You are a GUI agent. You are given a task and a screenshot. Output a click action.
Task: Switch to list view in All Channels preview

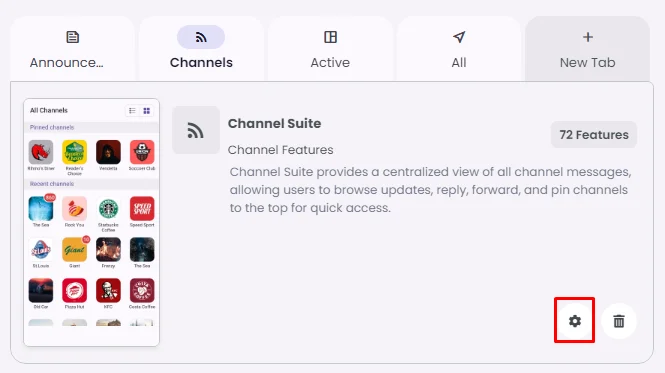132,111
